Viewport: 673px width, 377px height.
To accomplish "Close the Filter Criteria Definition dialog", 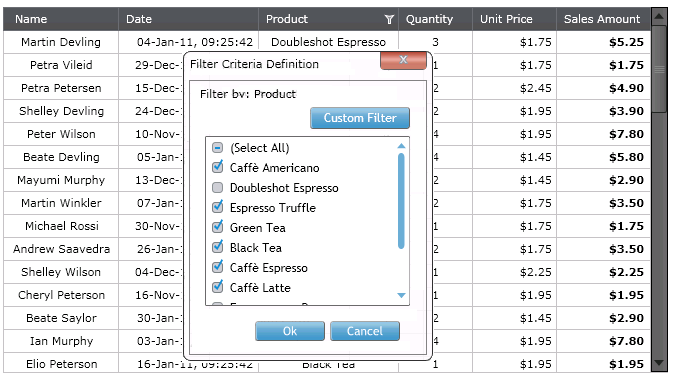I will (x=403, y=60).
